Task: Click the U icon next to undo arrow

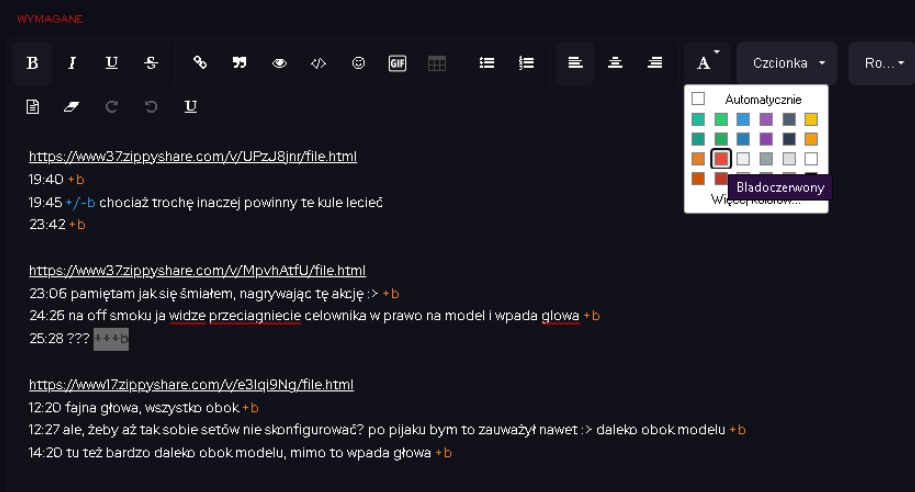Action: tap(190, 107)
